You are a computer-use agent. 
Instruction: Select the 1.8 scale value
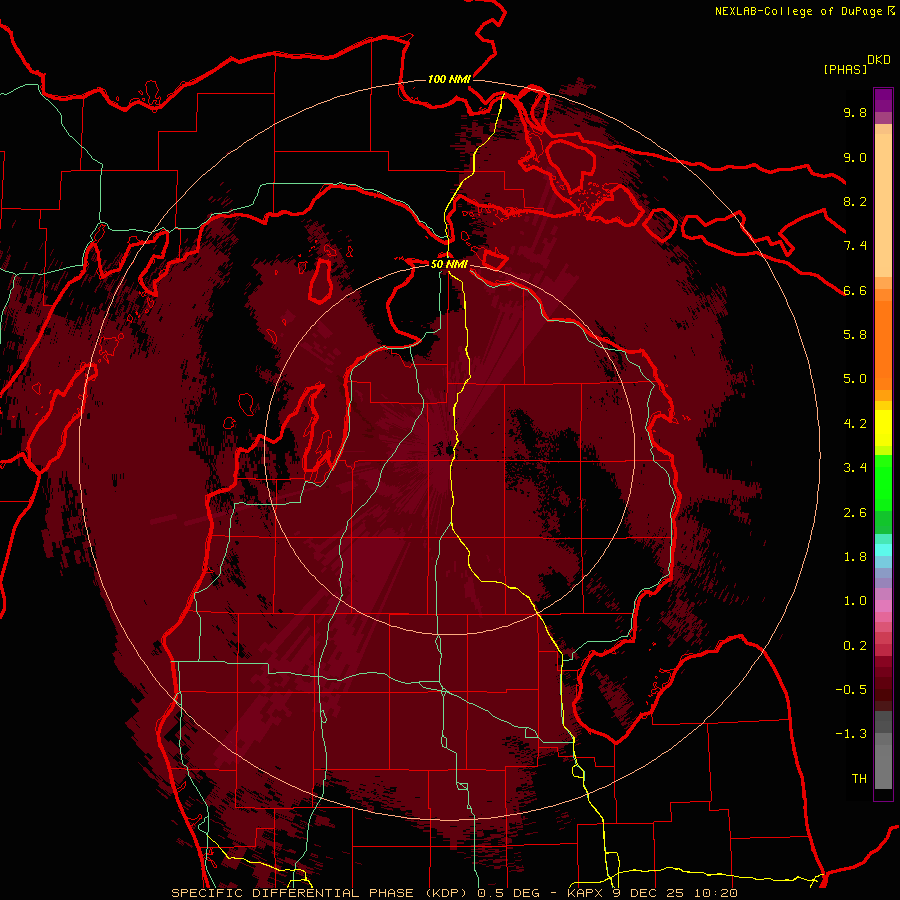(x=855, y=557)
